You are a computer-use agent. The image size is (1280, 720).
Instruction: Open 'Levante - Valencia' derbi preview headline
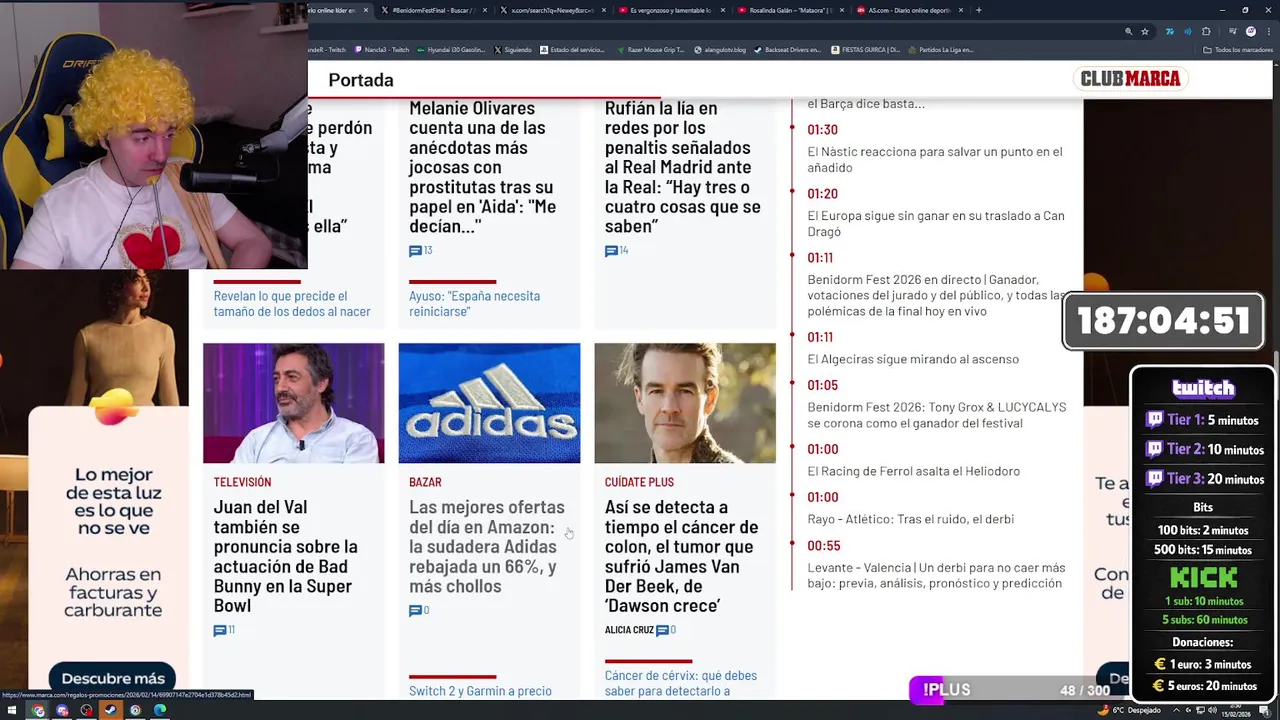tap(936, 575)
